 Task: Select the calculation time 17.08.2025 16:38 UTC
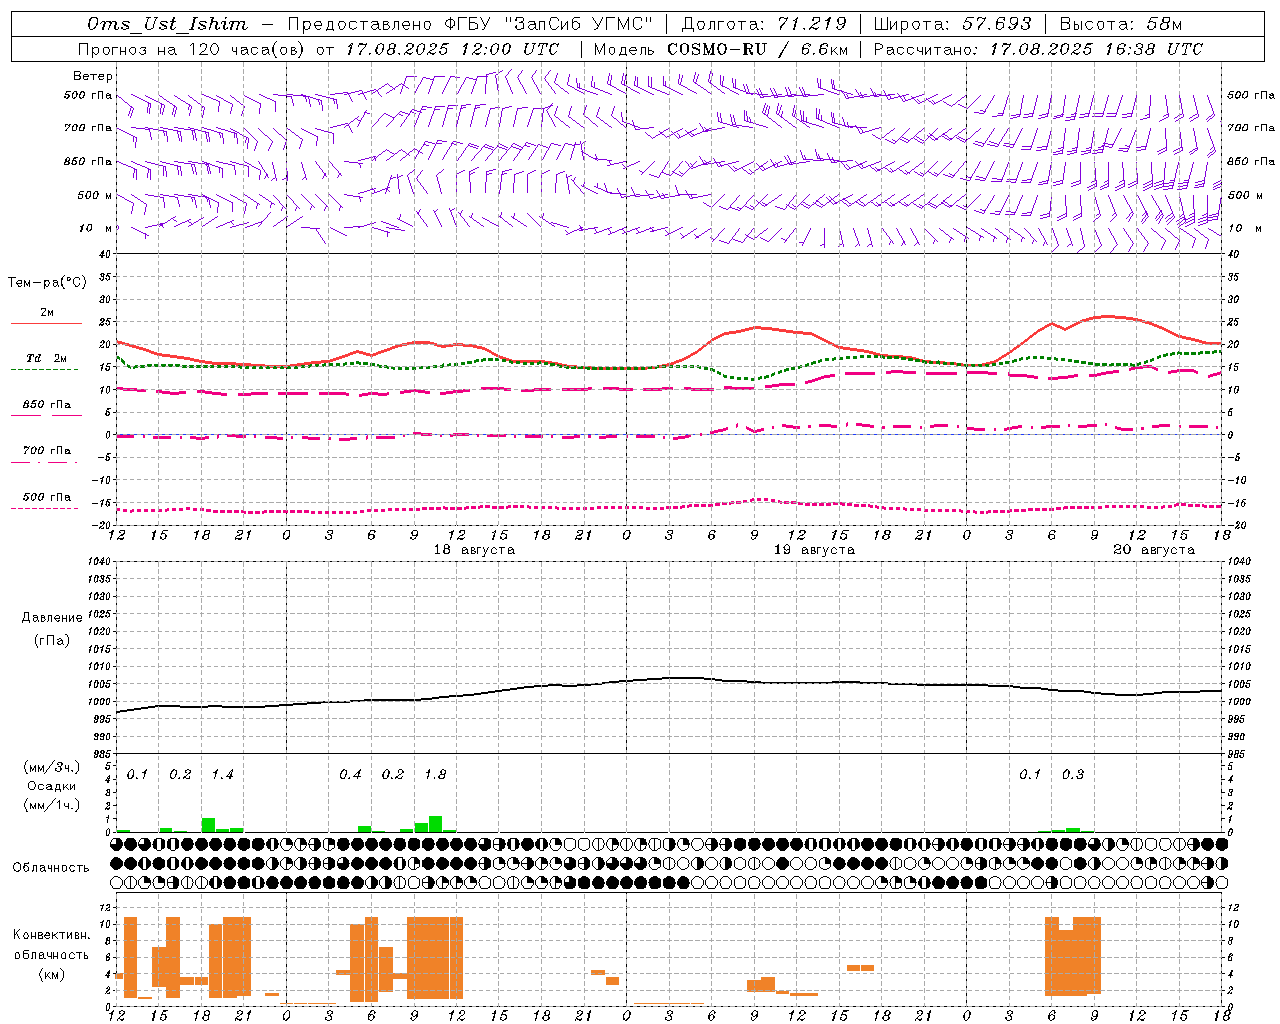(1096, 49)
